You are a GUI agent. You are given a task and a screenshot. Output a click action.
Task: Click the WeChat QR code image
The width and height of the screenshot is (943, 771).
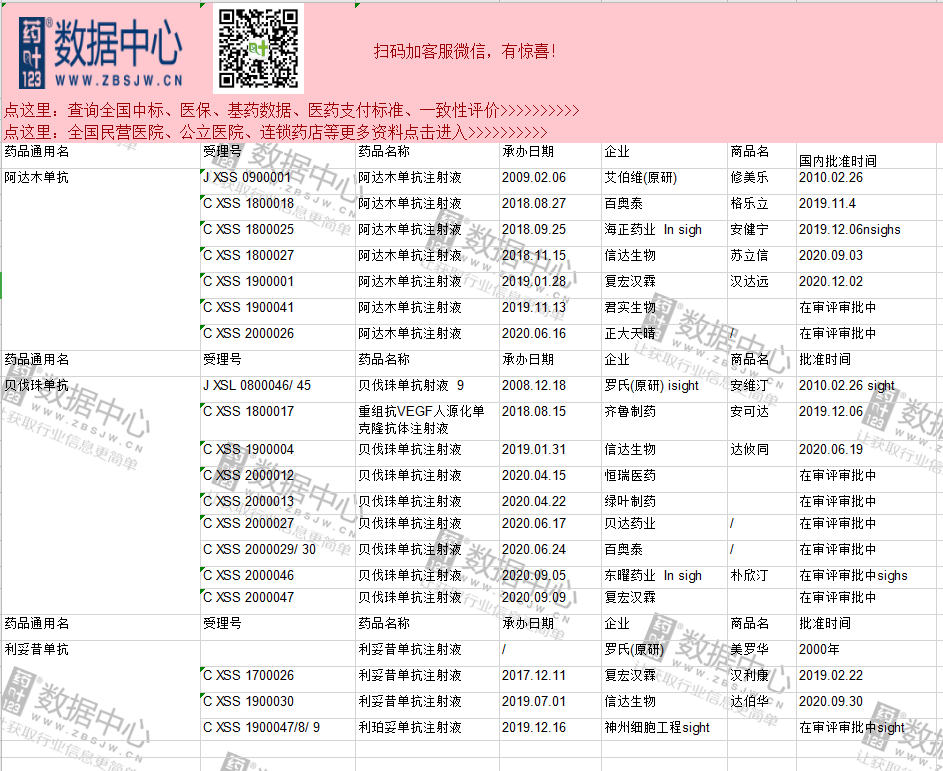[x=258, y=49]
